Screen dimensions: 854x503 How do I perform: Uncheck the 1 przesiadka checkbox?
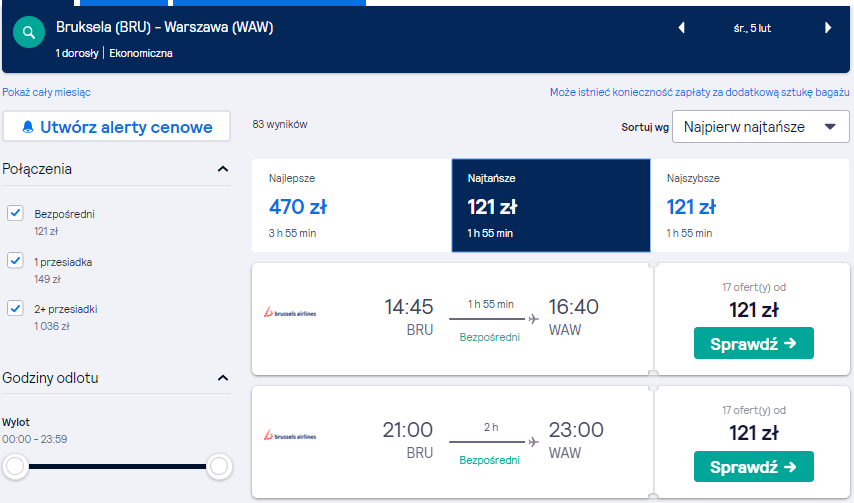coord(15,261)
